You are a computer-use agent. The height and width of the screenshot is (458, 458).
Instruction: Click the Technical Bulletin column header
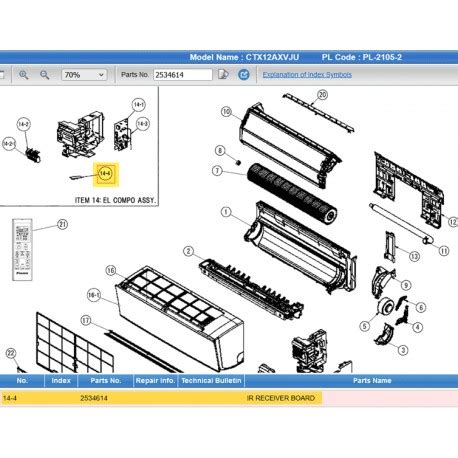point(211,381)
